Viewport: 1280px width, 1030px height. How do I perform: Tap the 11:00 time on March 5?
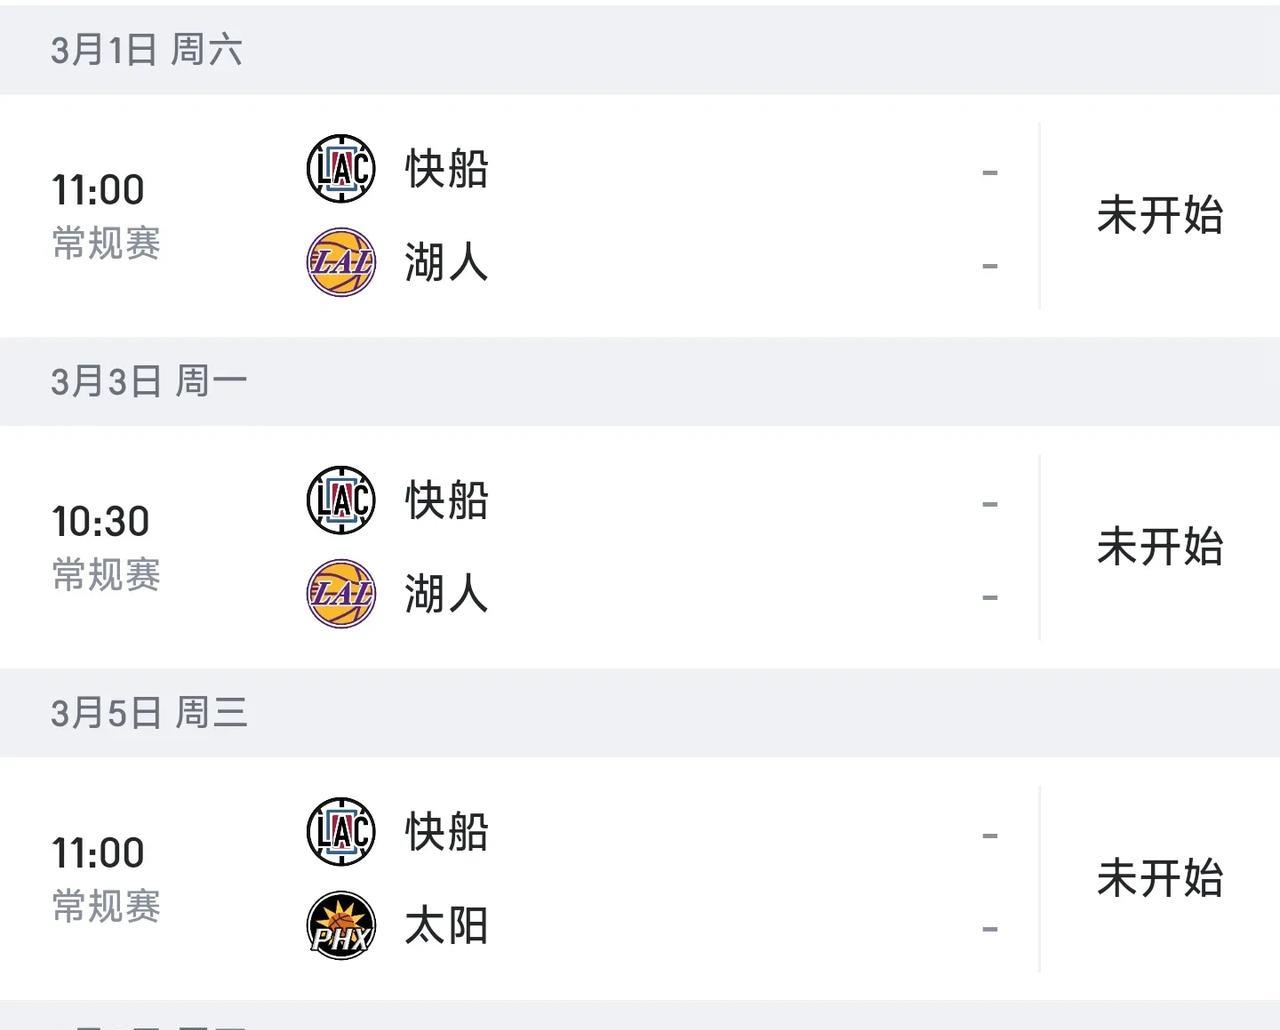tap(98, 853)
